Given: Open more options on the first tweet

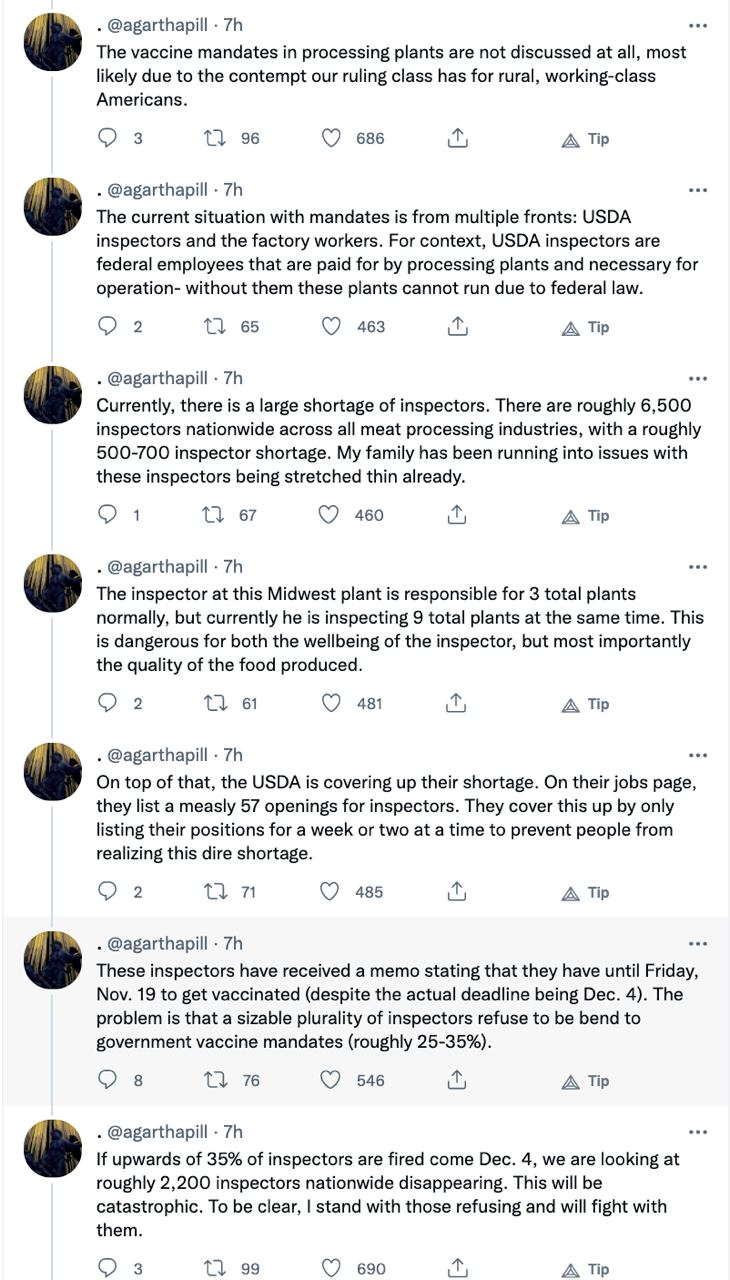Looking at the screenshot, I should tap(698, 25).
